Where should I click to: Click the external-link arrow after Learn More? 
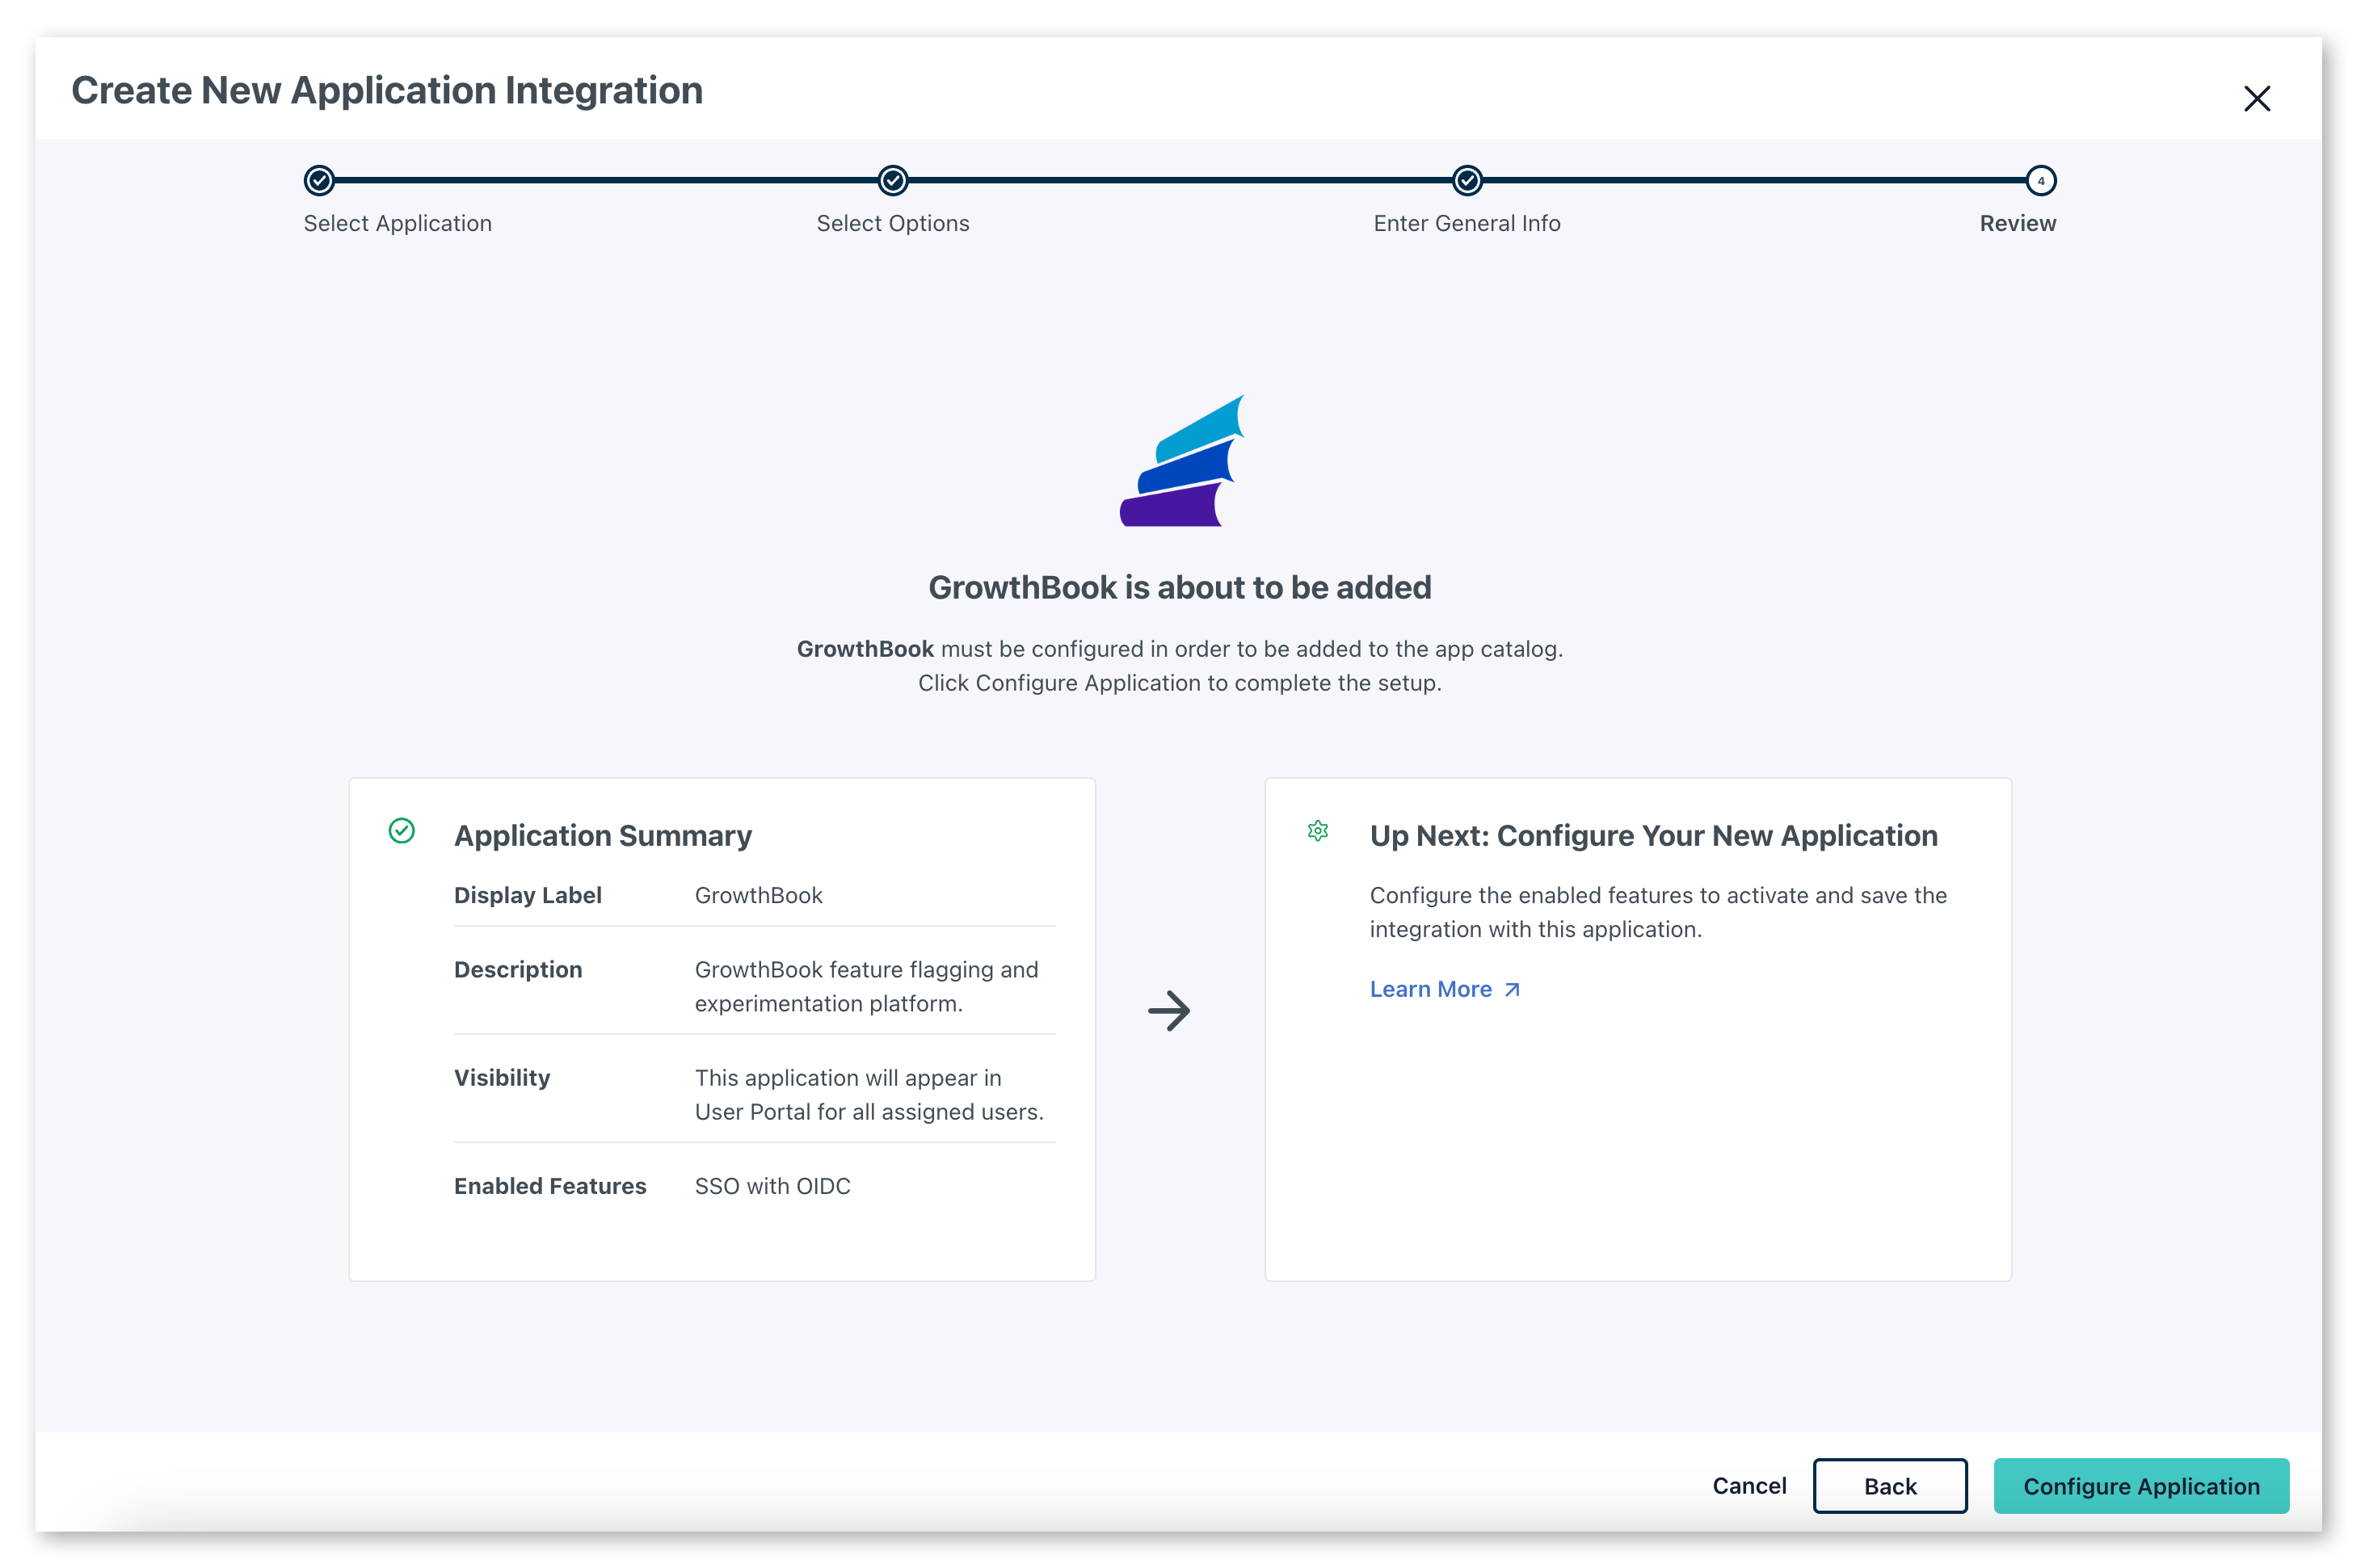(x=1512, y=989)
